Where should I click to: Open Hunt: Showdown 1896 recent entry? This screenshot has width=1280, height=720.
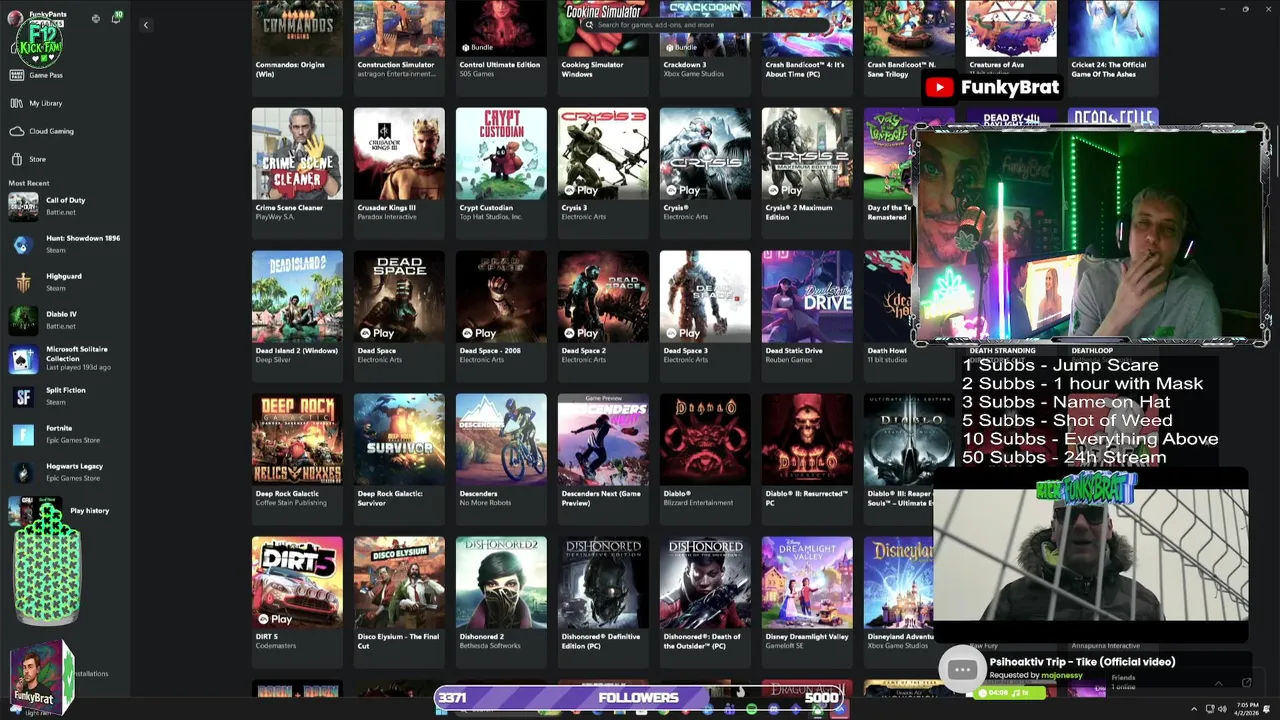point(65,244)
